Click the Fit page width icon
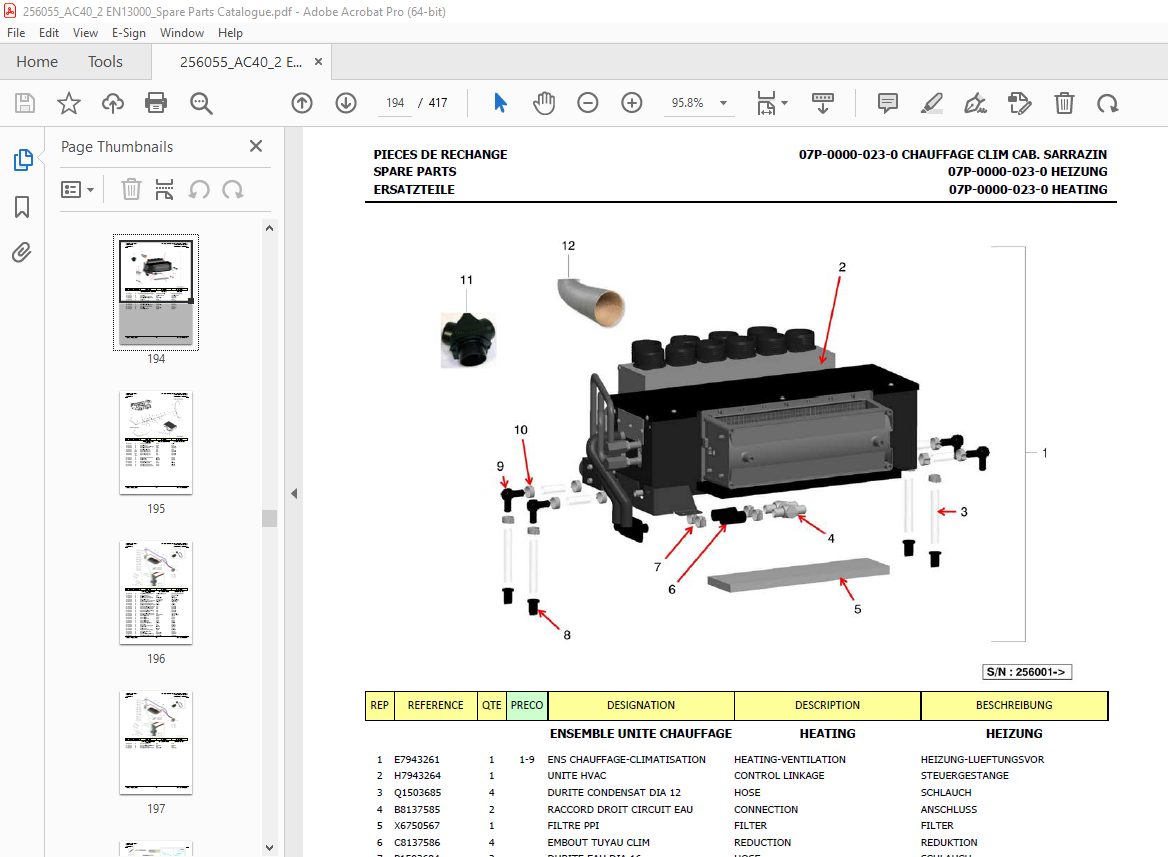Screen dimensions: 1168x857 pos(766,103)
